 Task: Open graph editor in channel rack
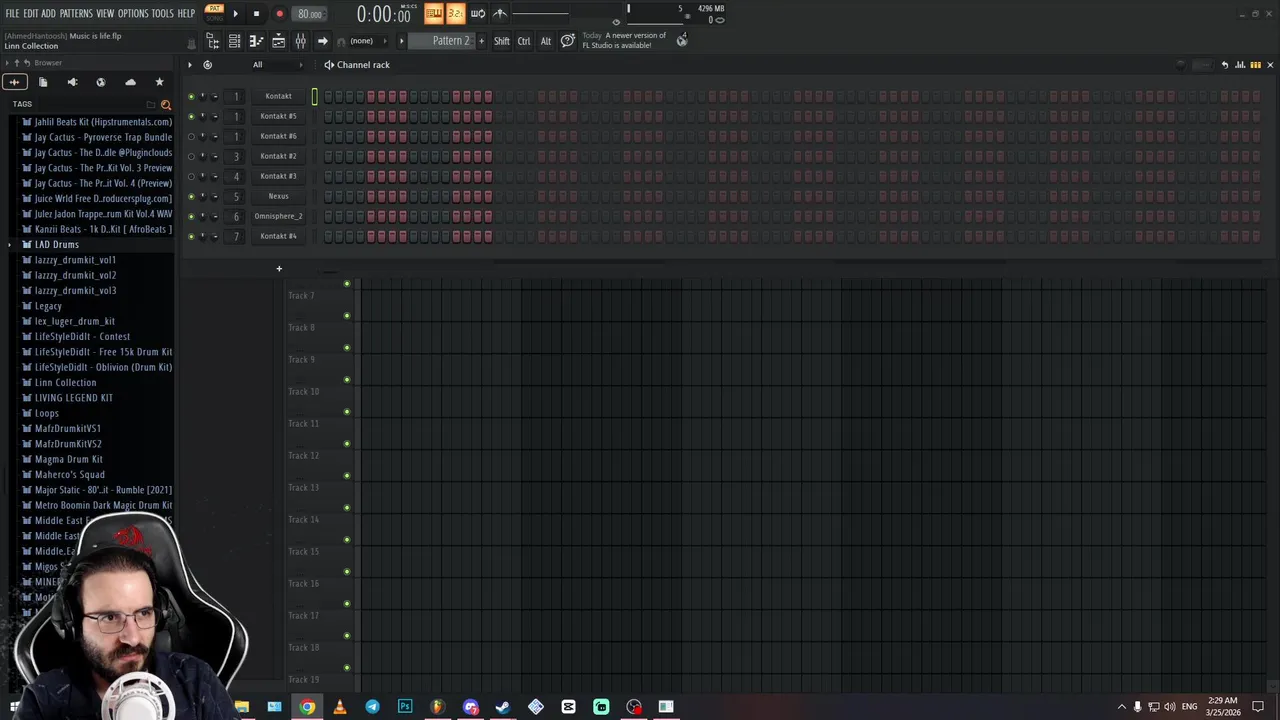pyautogui.click(x=1240, y=65)
